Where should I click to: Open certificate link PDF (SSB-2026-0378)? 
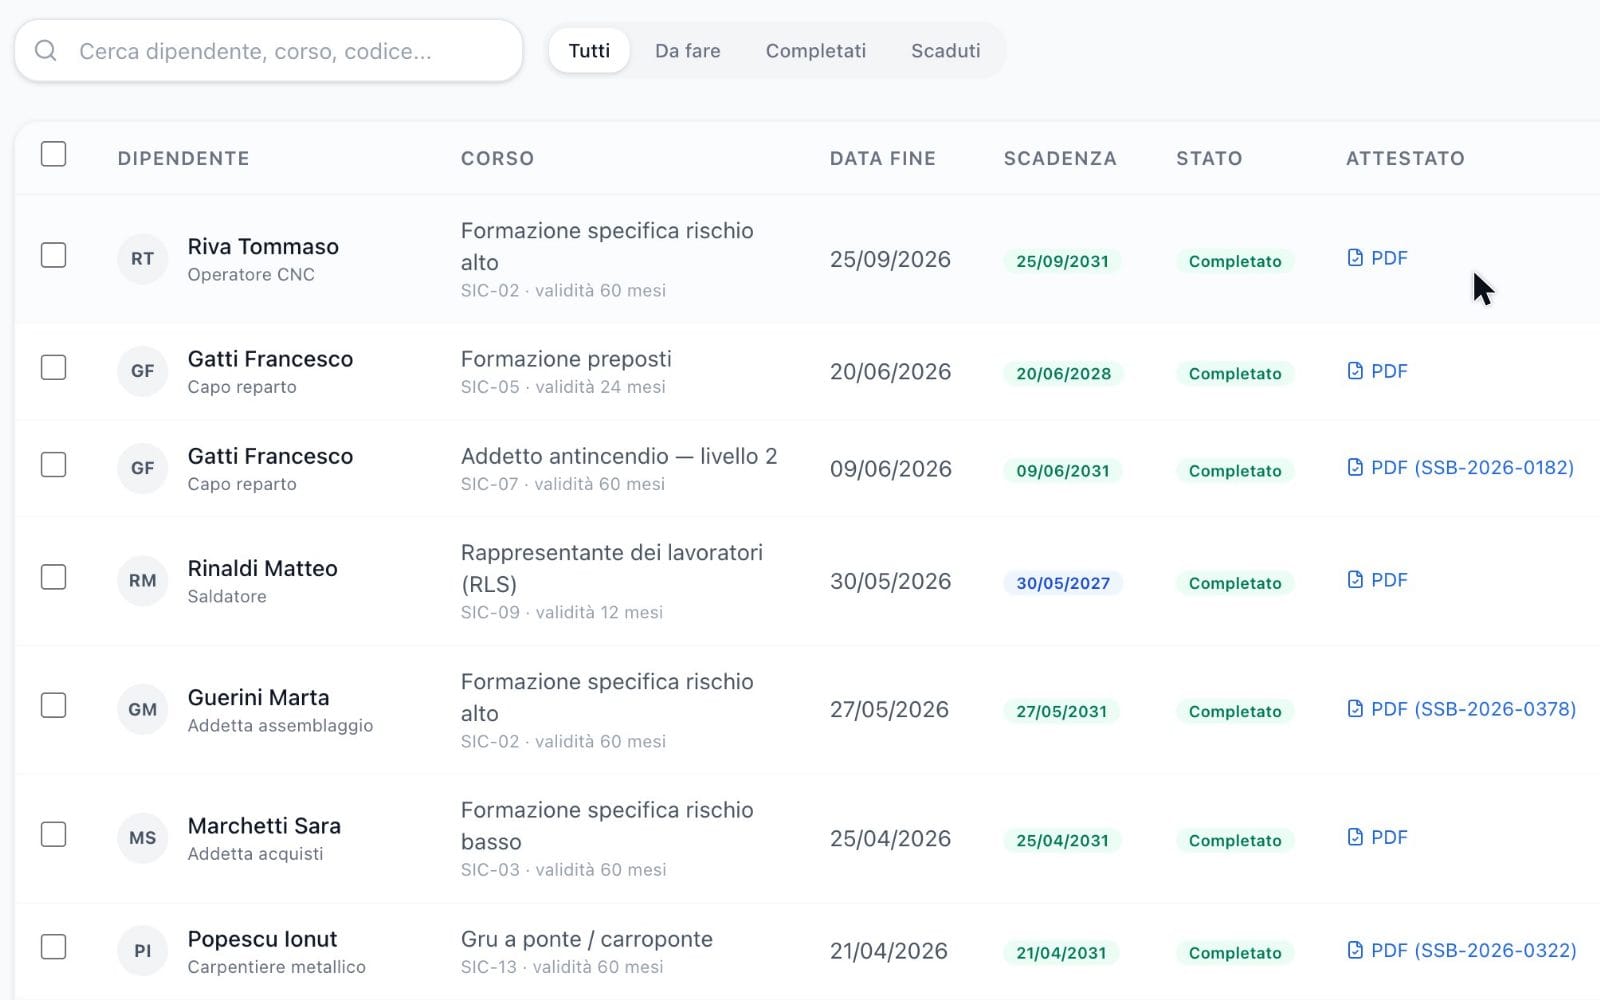[1462, 709]
